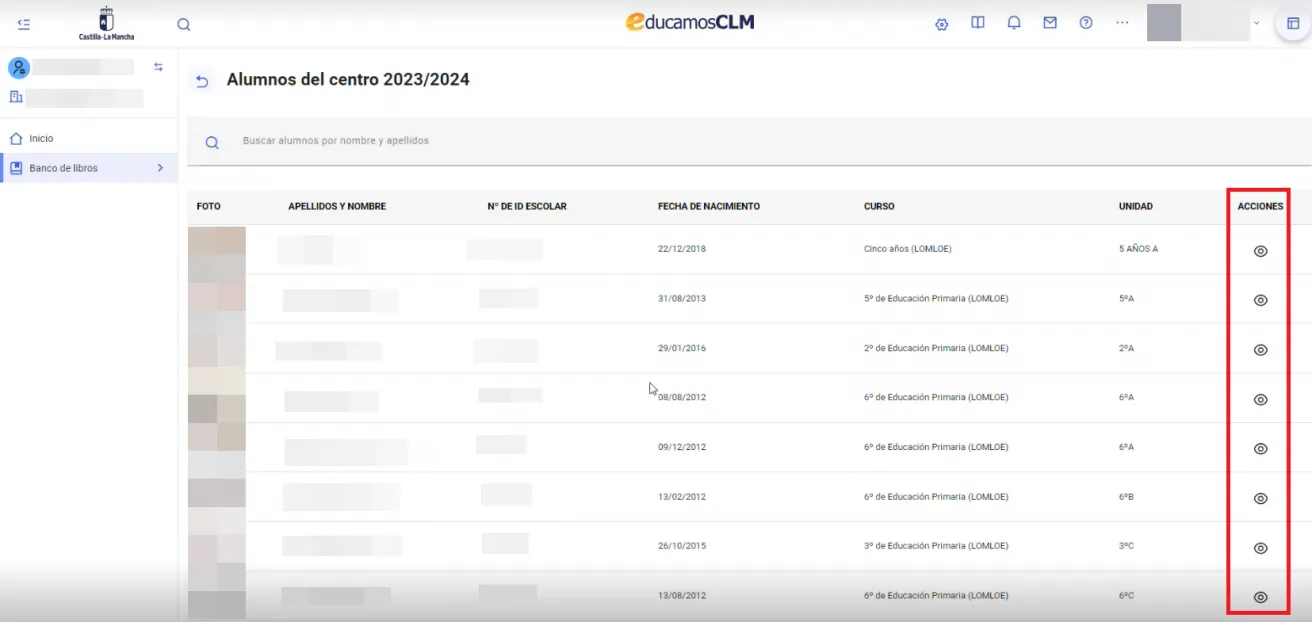Select Banco de libros menu item
1312x622 pixels.
(63, 168)
